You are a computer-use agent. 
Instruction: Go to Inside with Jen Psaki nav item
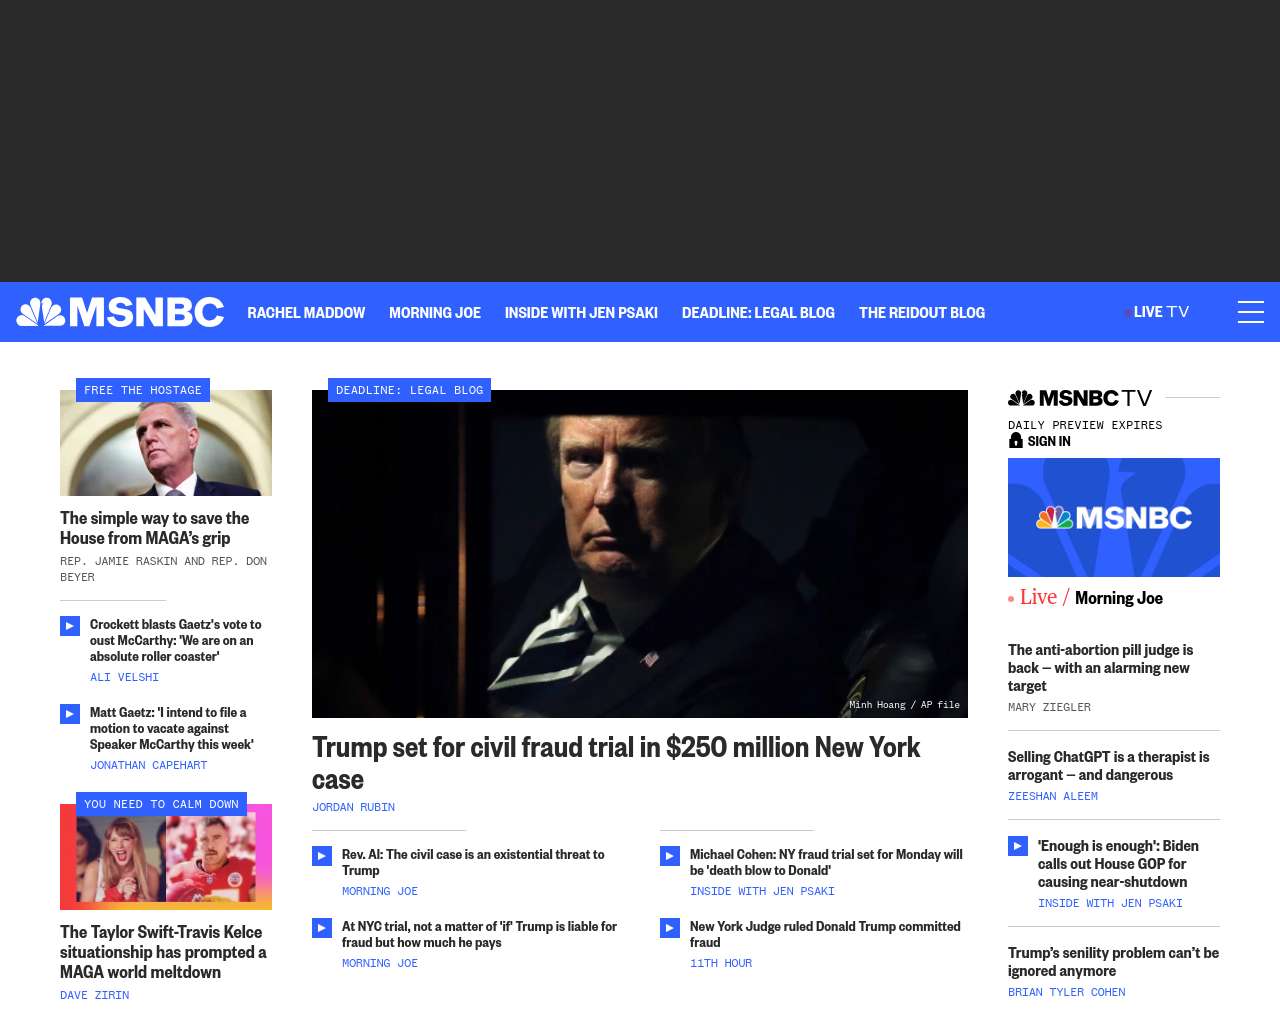(581, 313)
